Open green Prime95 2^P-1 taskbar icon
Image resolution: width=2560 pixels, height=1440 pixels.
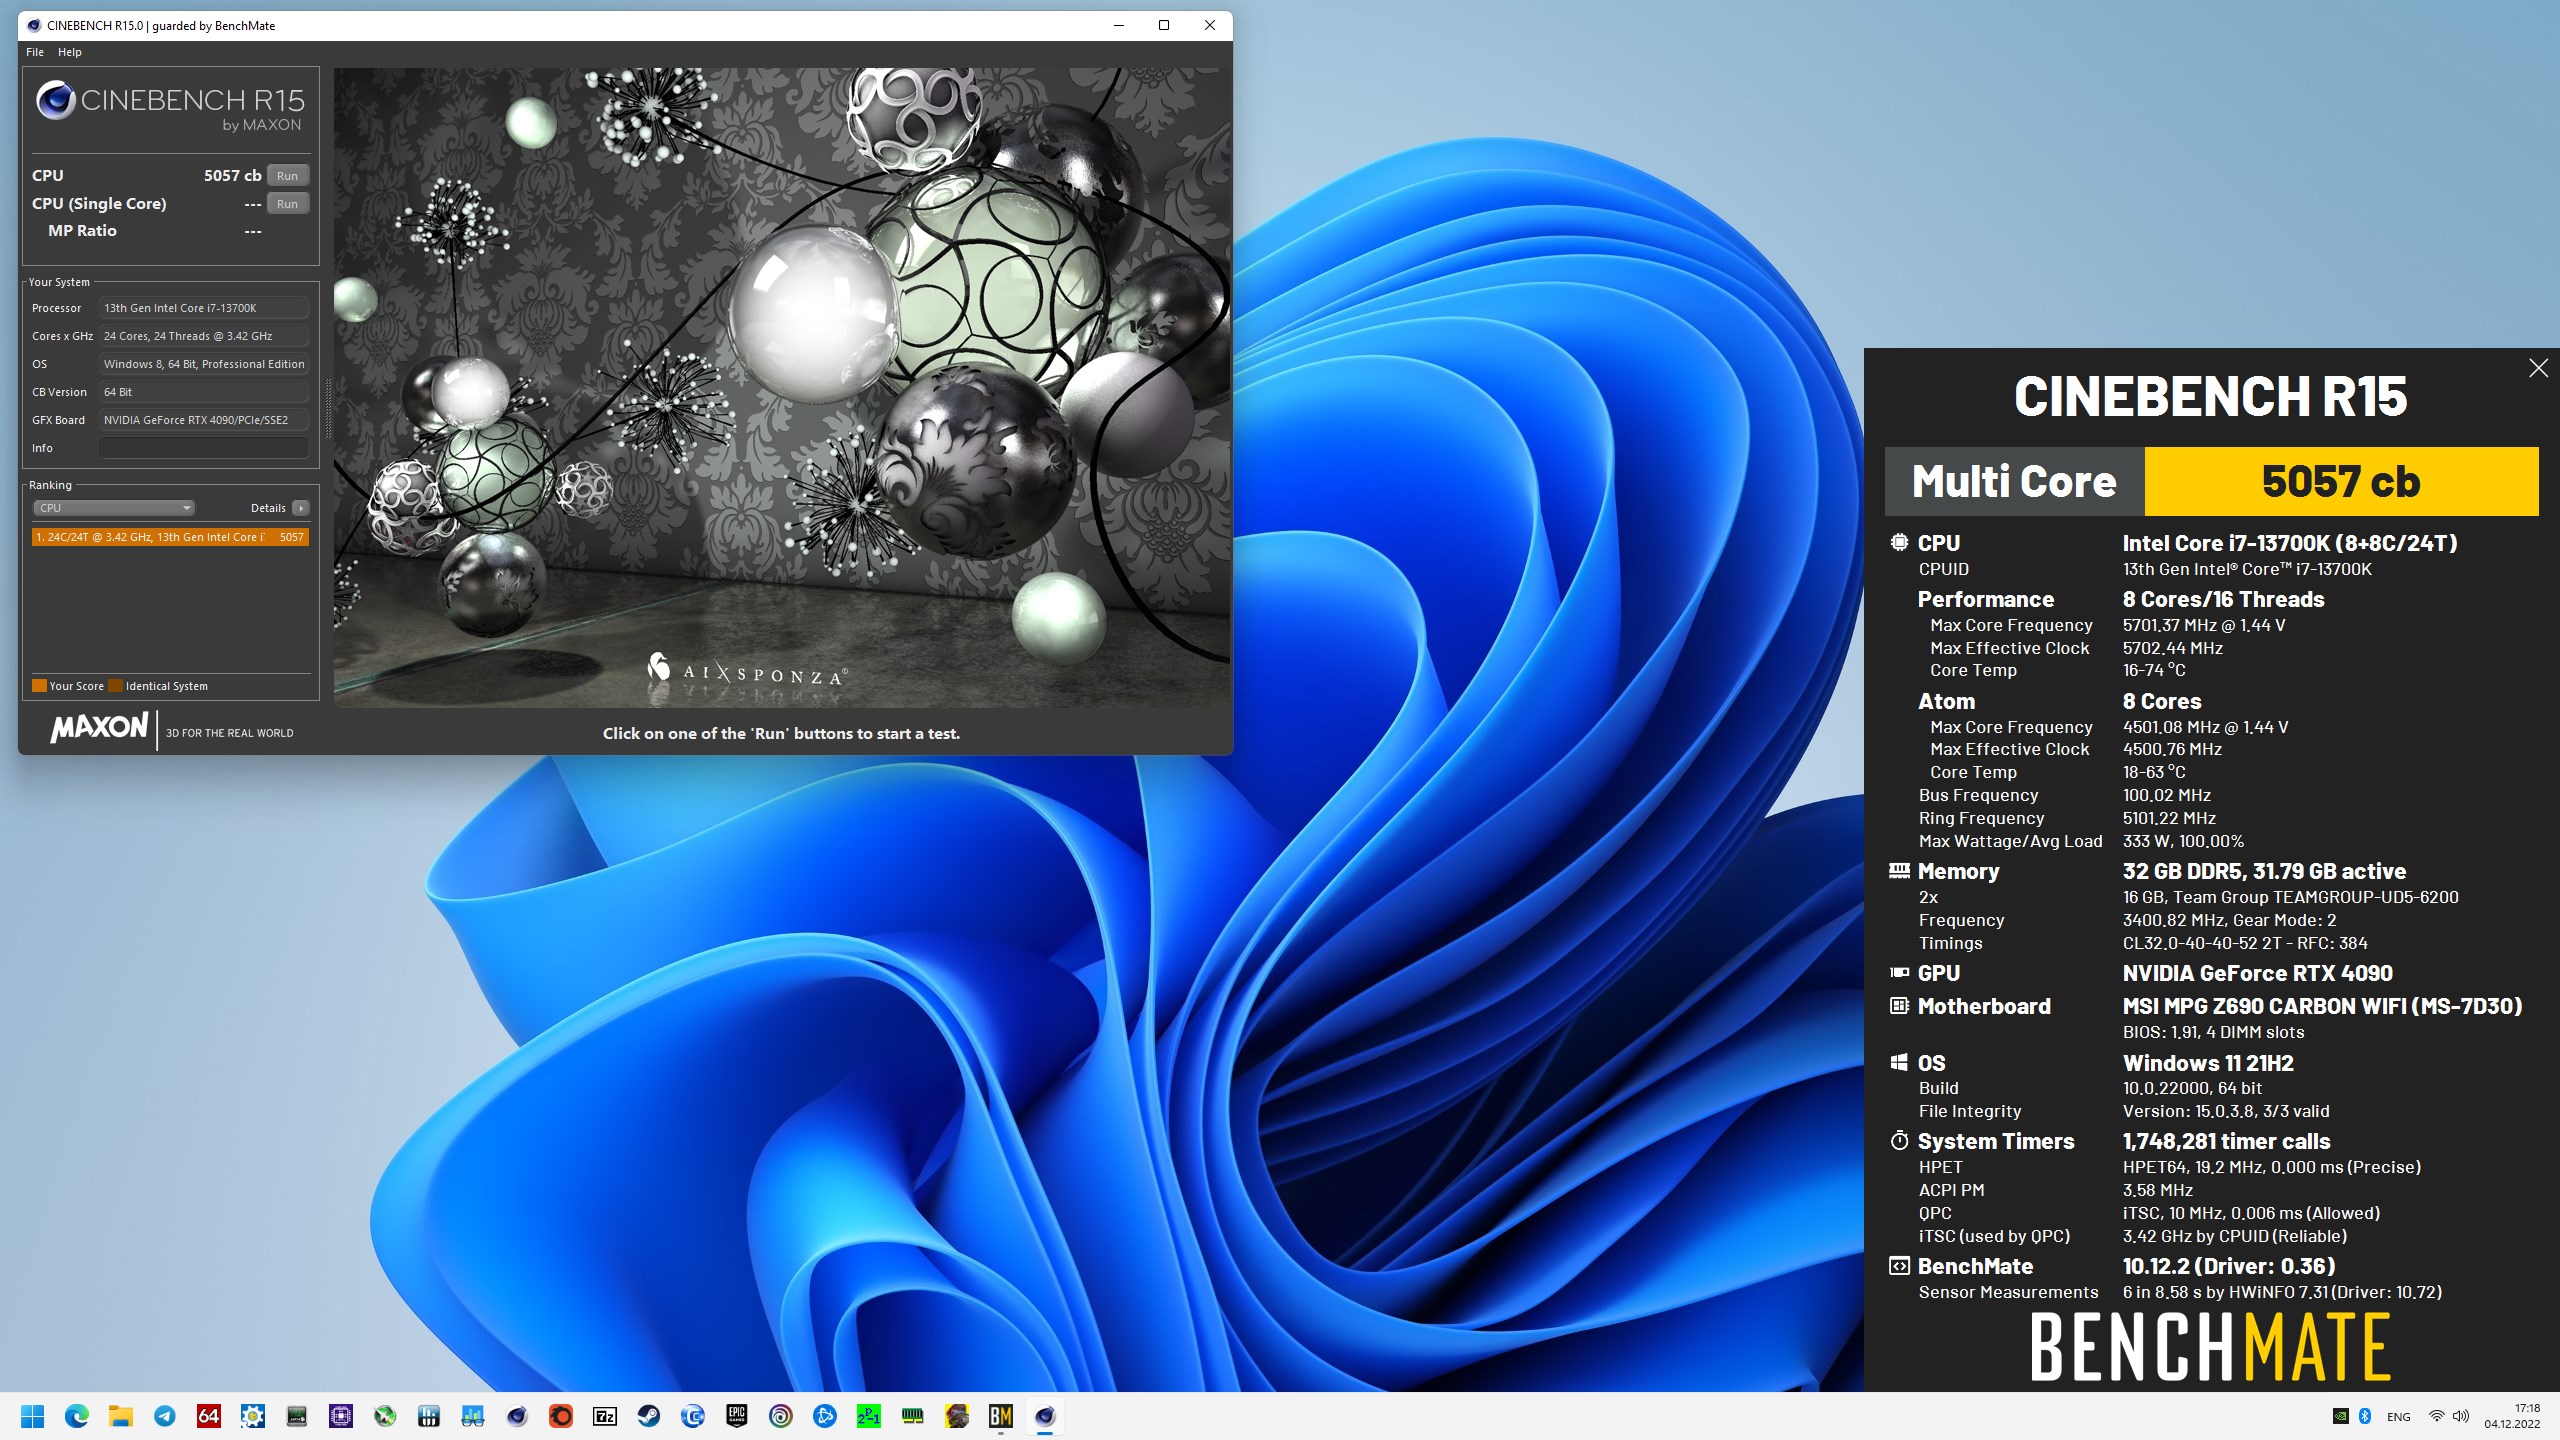869,1416
